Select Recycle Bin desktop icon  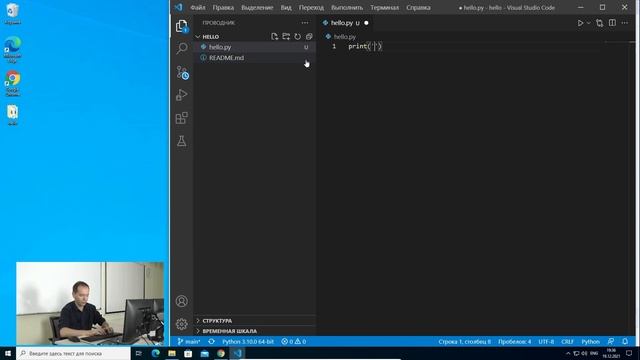click(12, 14)
